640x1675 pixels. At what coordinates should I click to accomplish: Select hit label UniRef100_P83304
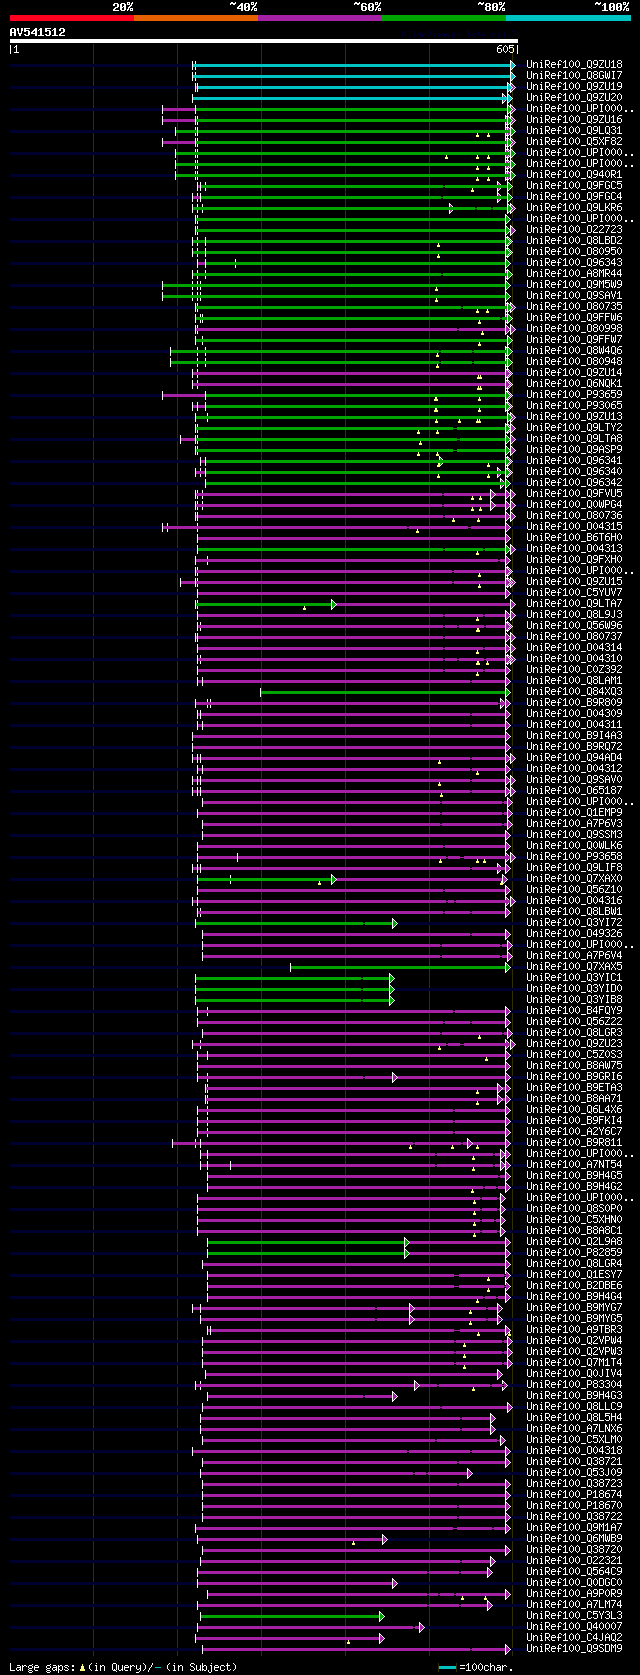click(x=574, y=1384)
